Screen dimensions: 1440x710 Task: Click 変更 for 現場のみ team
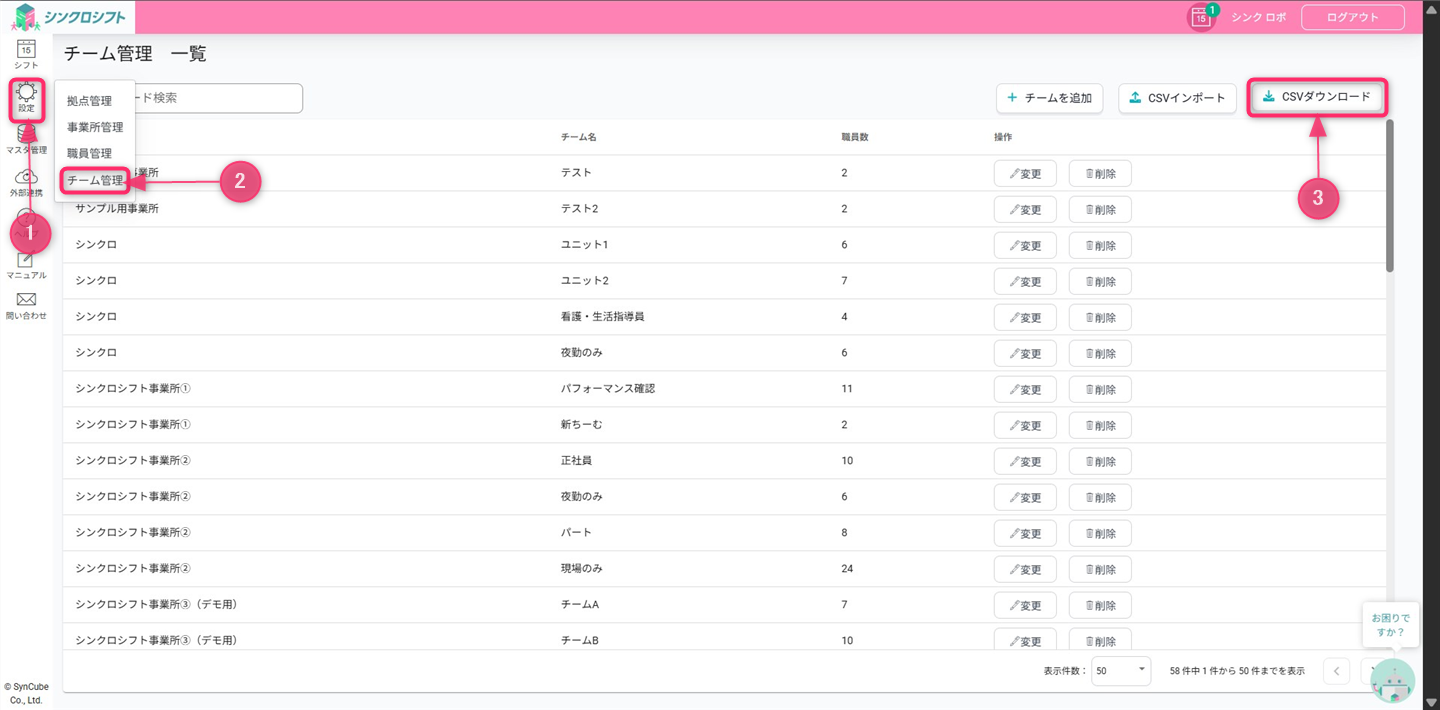(1025, 569)
